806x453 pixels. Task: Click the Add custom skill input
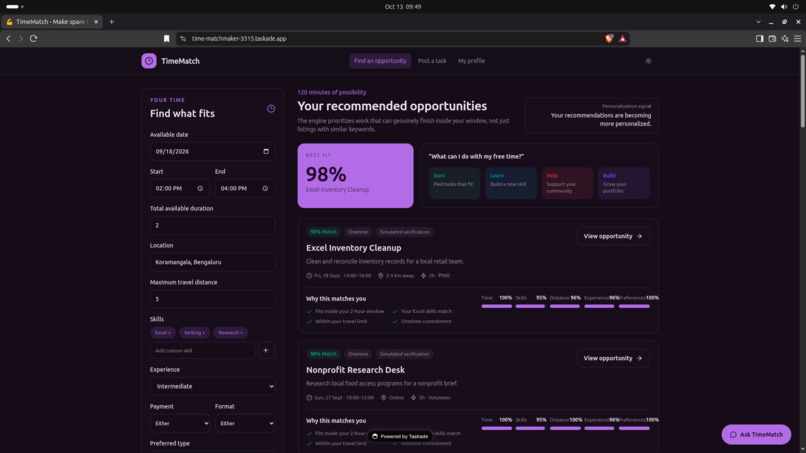(203, 350)
